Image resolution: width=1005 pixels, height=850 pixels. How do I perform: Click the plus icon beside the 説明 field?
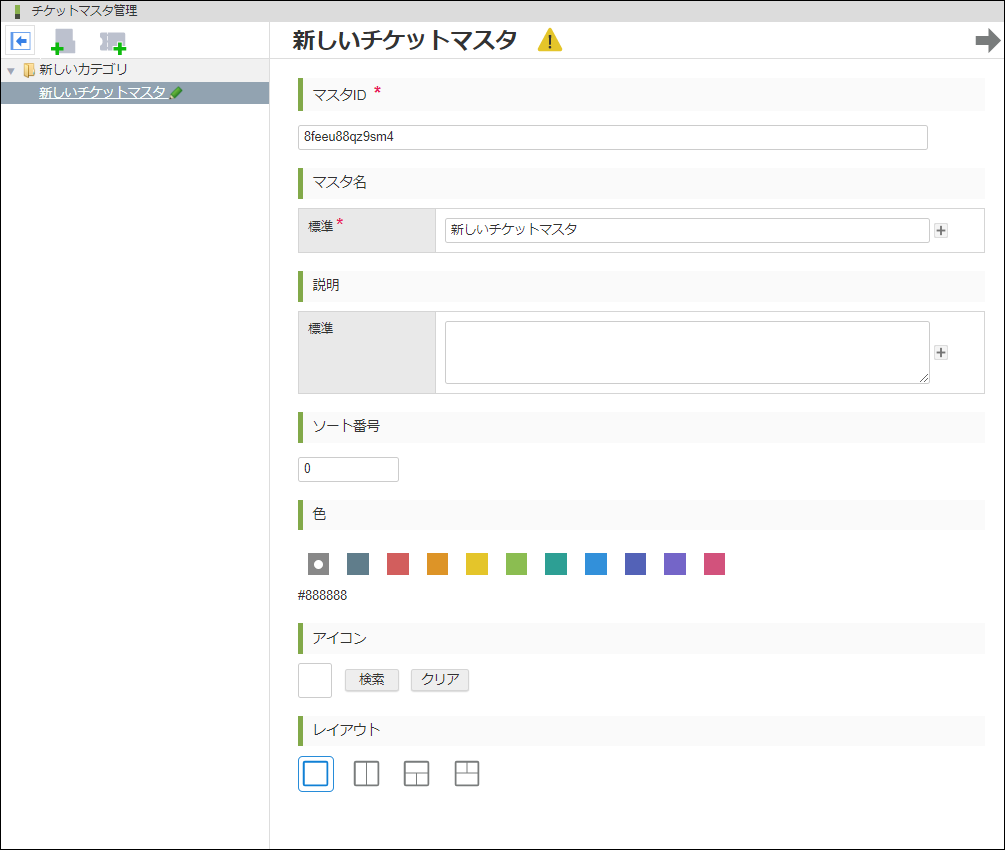(x=940, y=352)
